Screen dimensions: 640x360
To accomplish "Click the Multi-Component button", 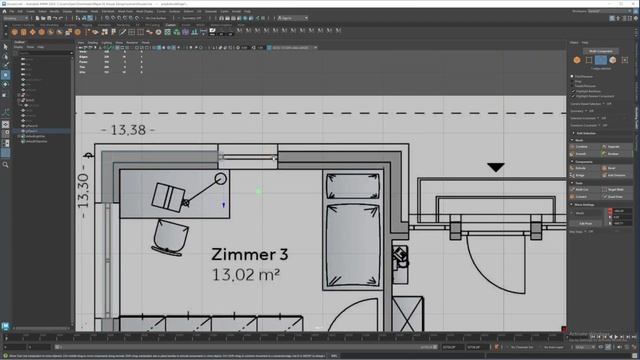I will pyautogui.click(x=601, y=51).
